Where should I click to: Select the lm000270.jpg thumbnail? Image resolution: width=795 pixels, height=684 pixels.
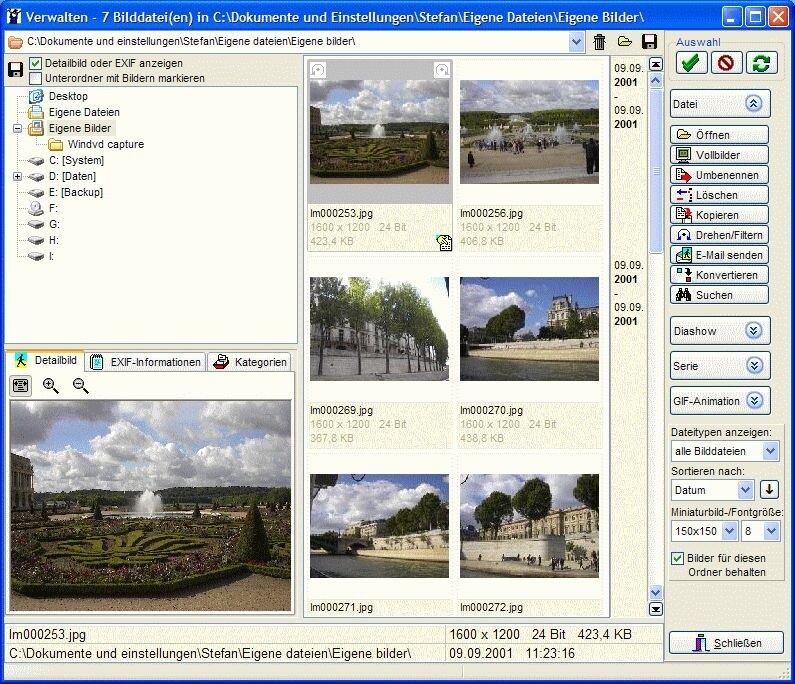(x=529, y=329)
